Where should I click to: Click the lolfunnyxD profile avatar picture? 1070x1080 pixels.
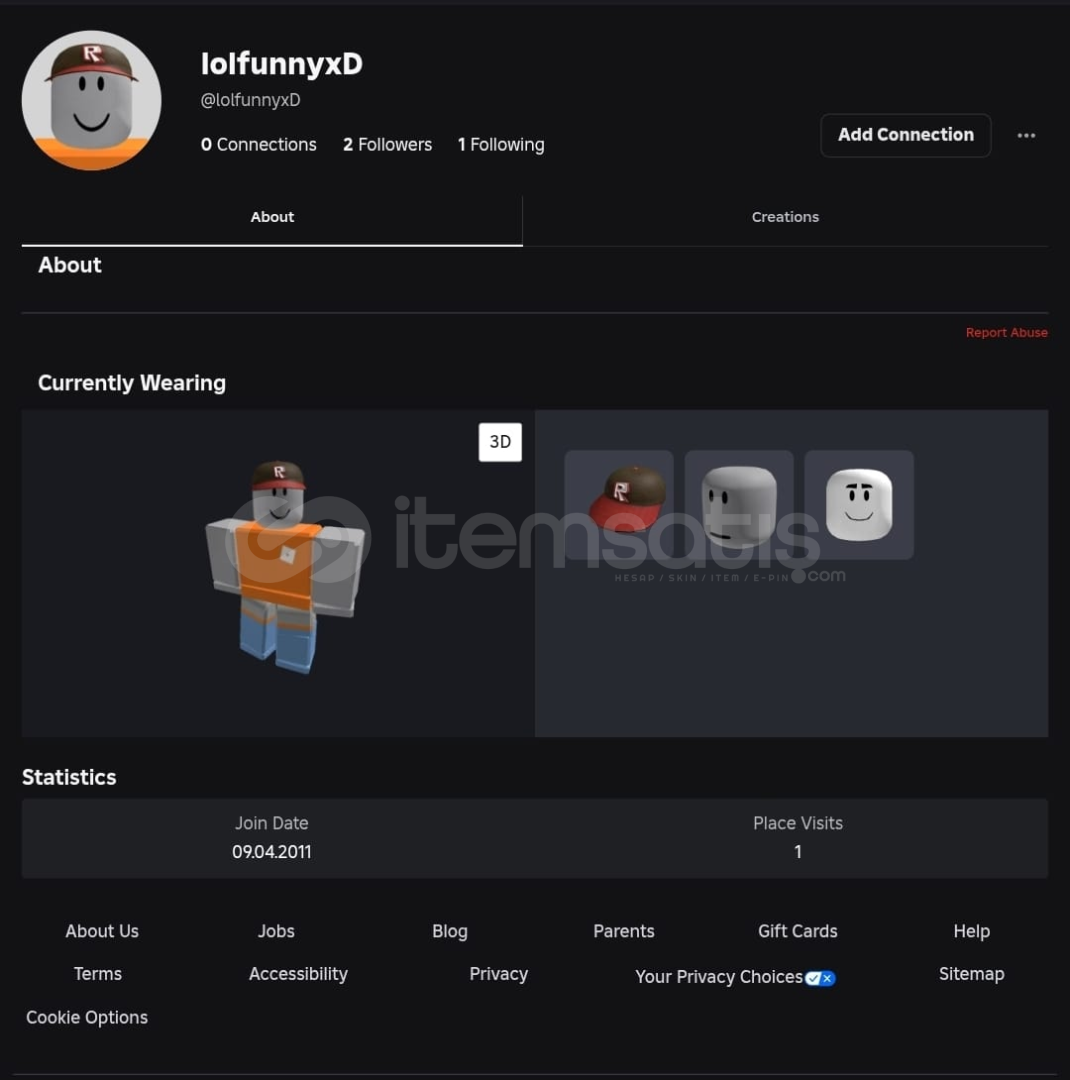point(92,101)
